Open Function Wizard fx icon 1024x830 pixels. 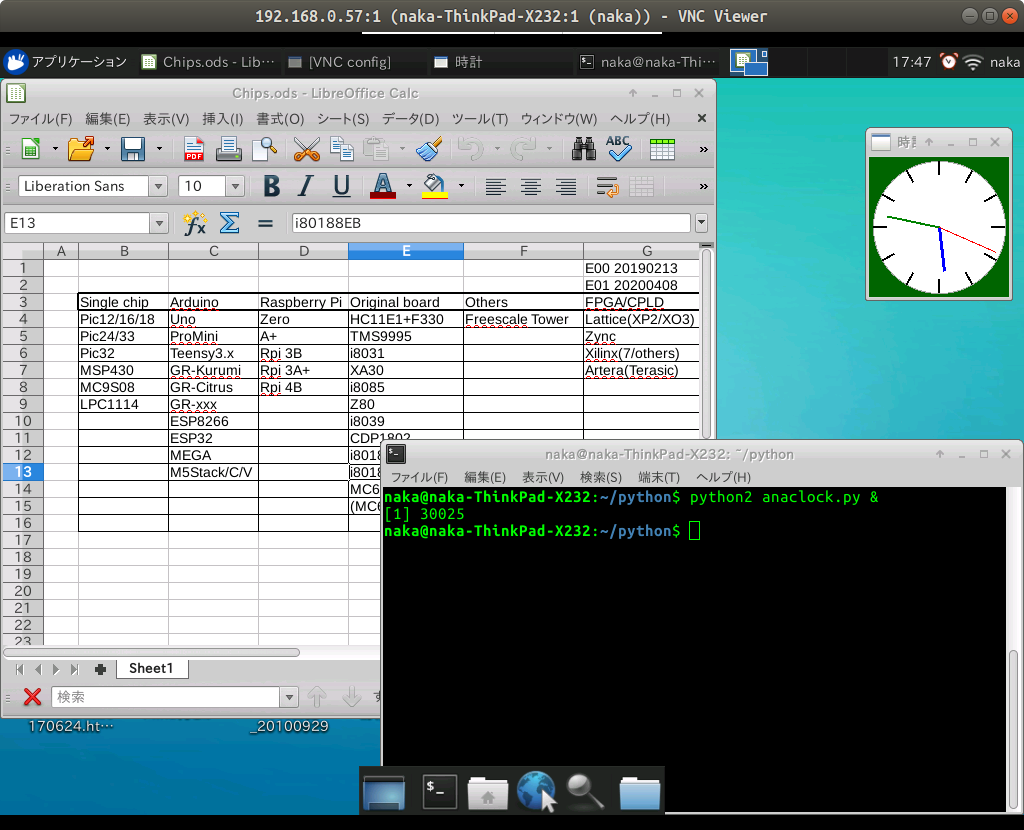(x=195, y=223)
